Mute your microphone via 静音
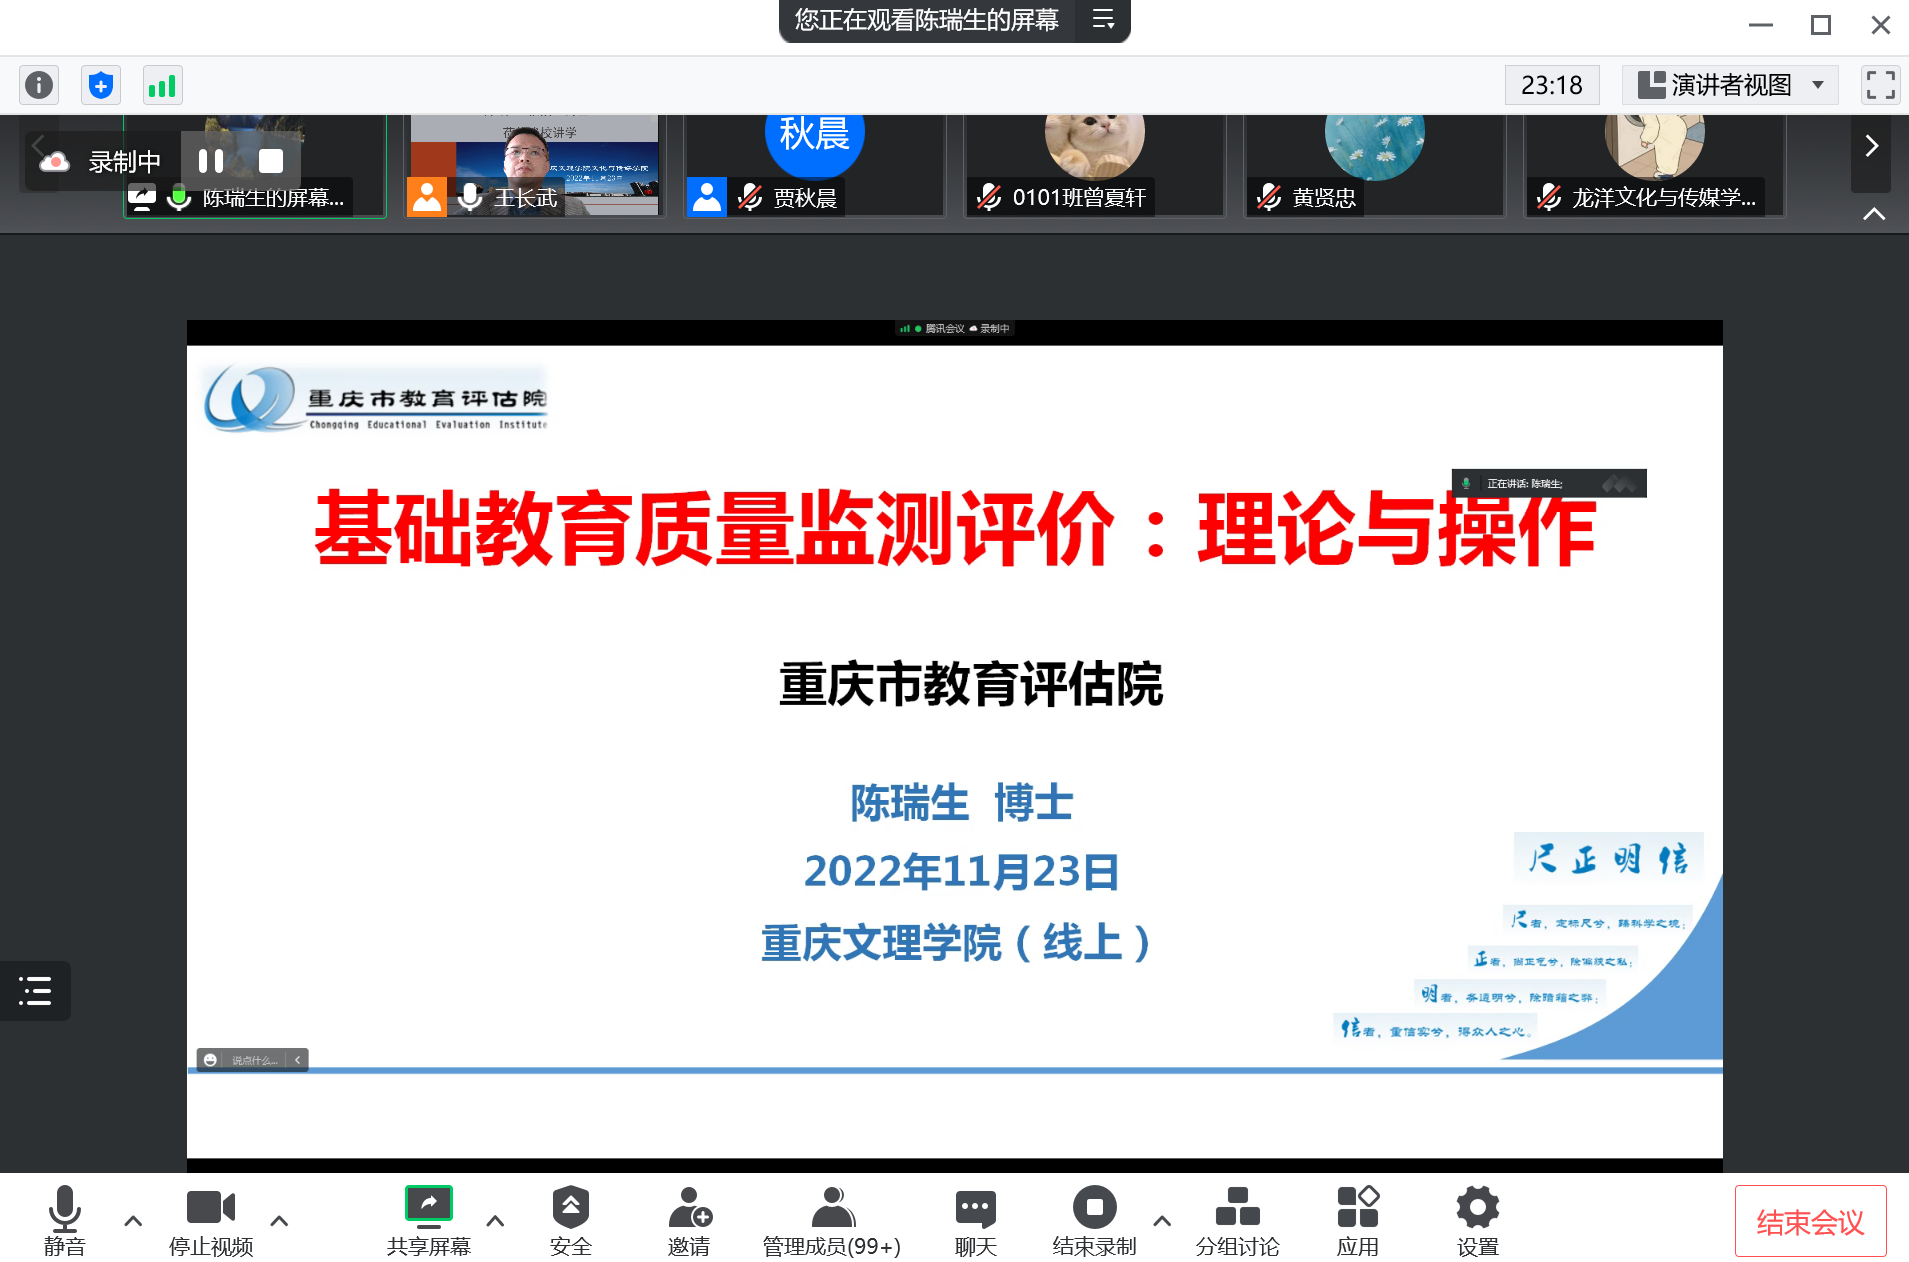This screenshot has width=1909, height=1262. [66, 1218]
